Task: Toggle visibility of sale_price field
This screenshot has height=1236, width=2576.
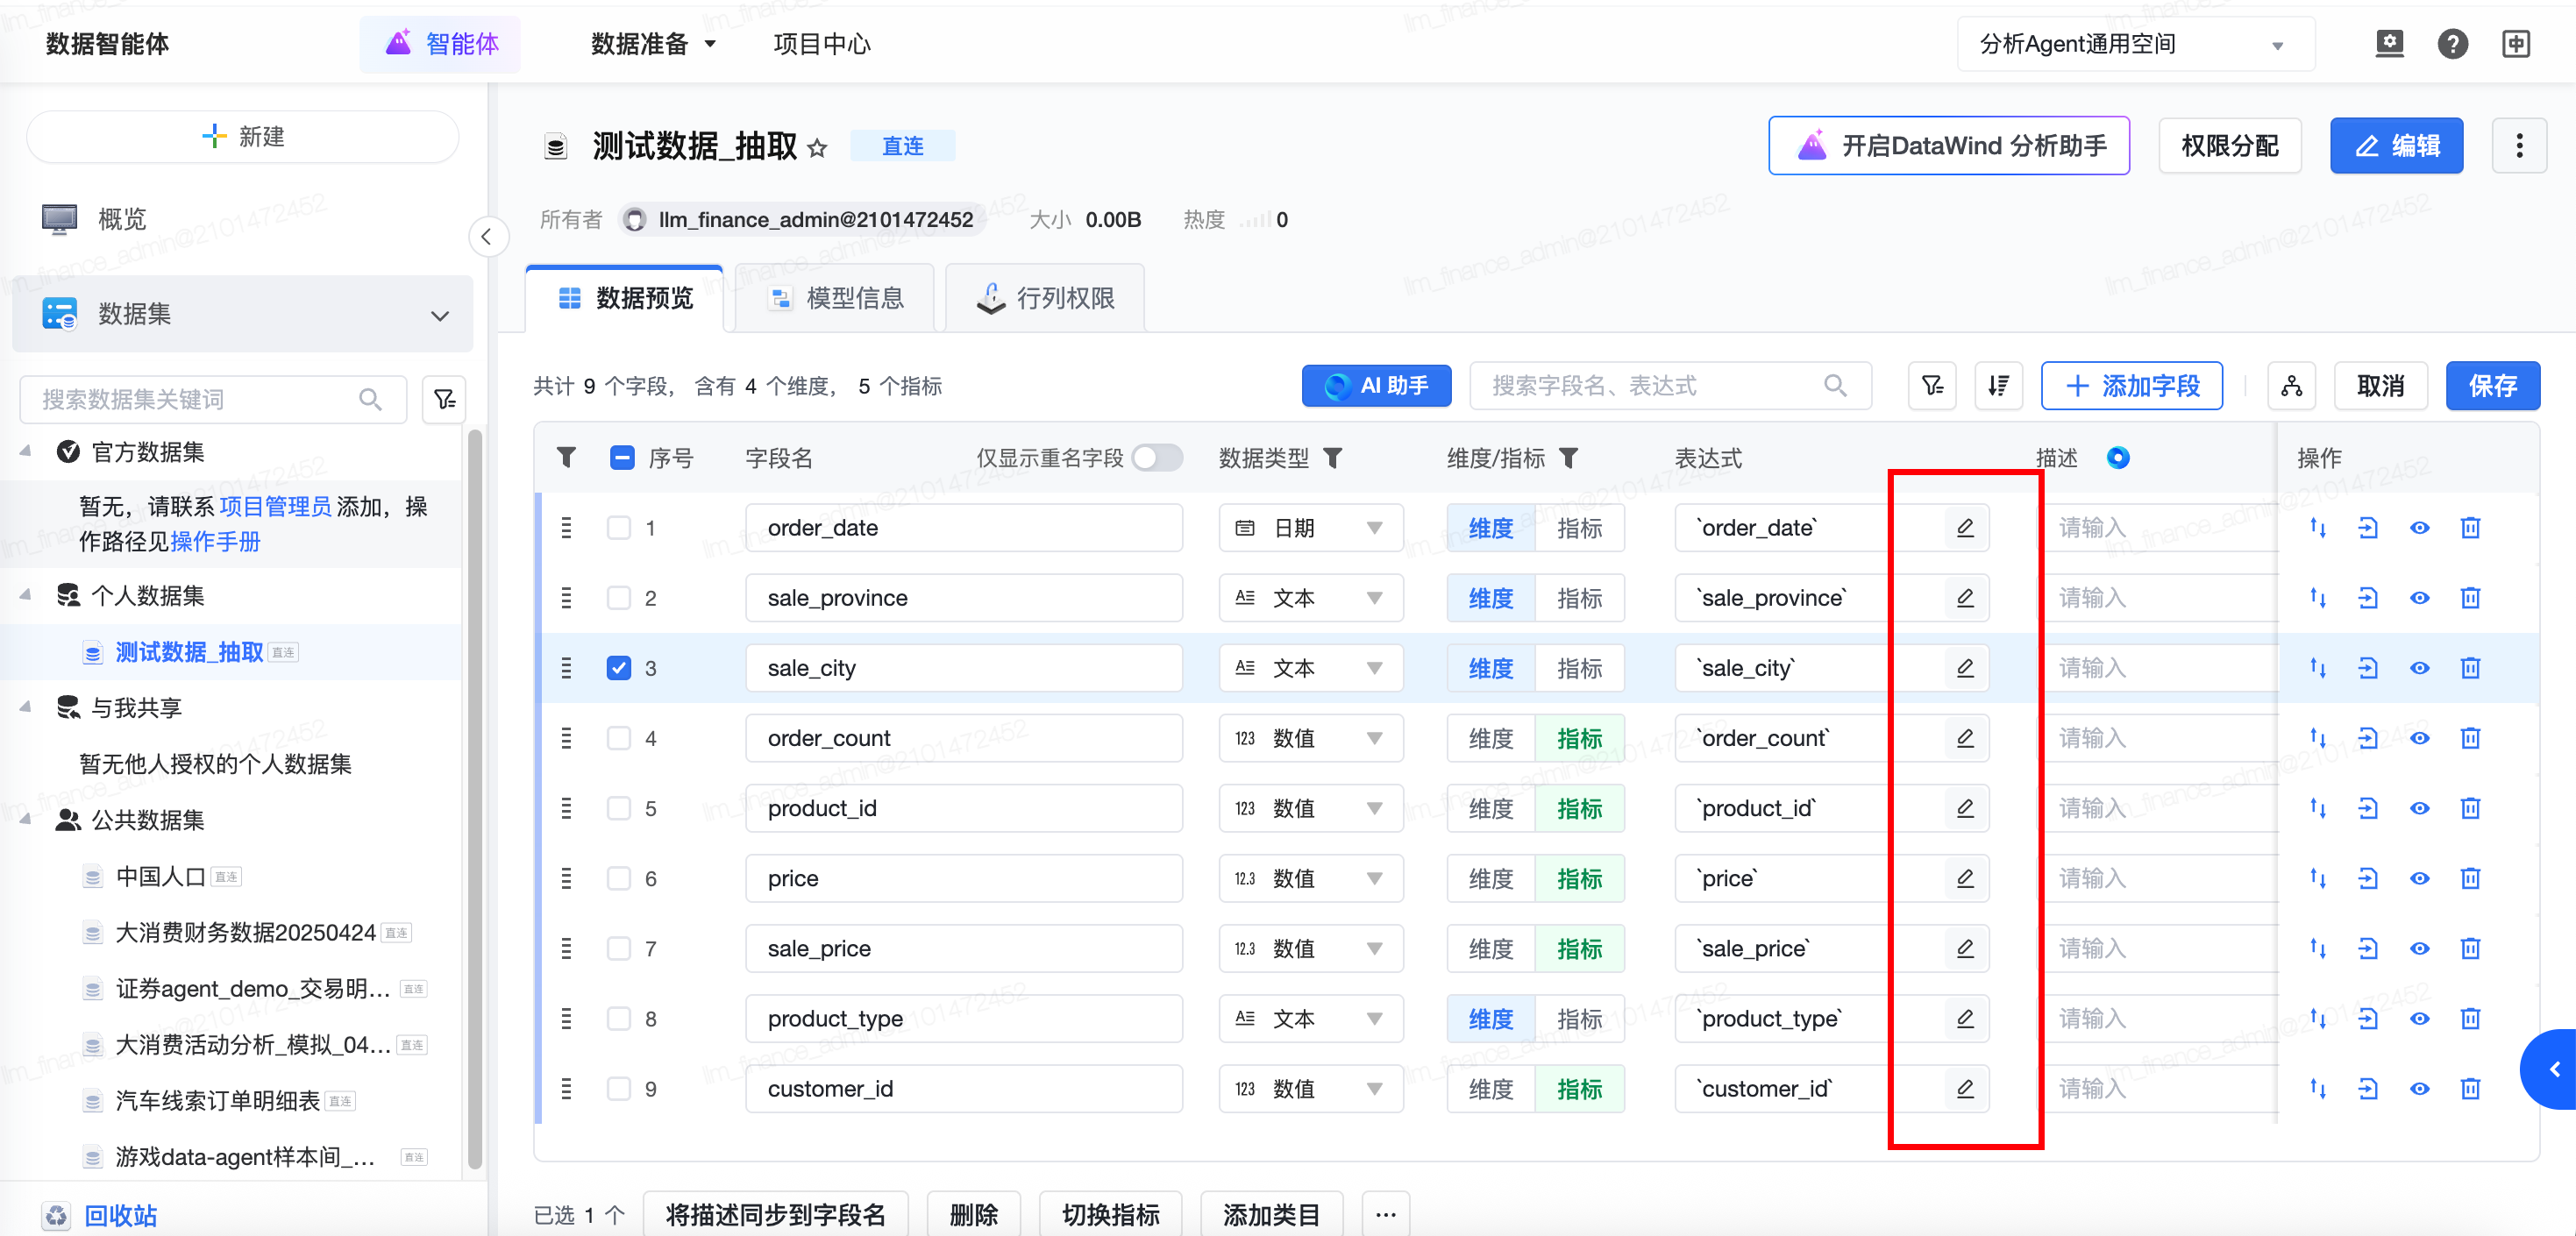Action: [2419, 948]
